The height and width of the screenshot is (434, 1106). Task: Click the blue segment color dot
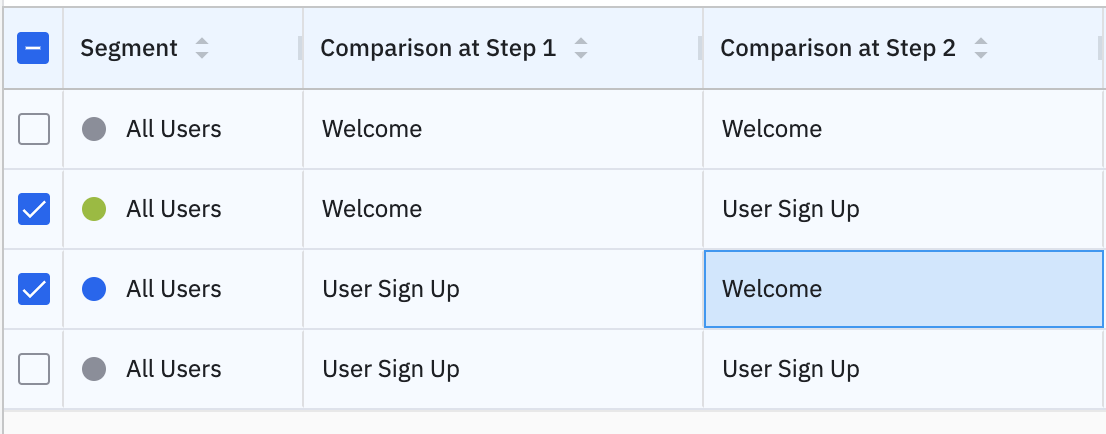pyautogui.click(x=94, y=289)
